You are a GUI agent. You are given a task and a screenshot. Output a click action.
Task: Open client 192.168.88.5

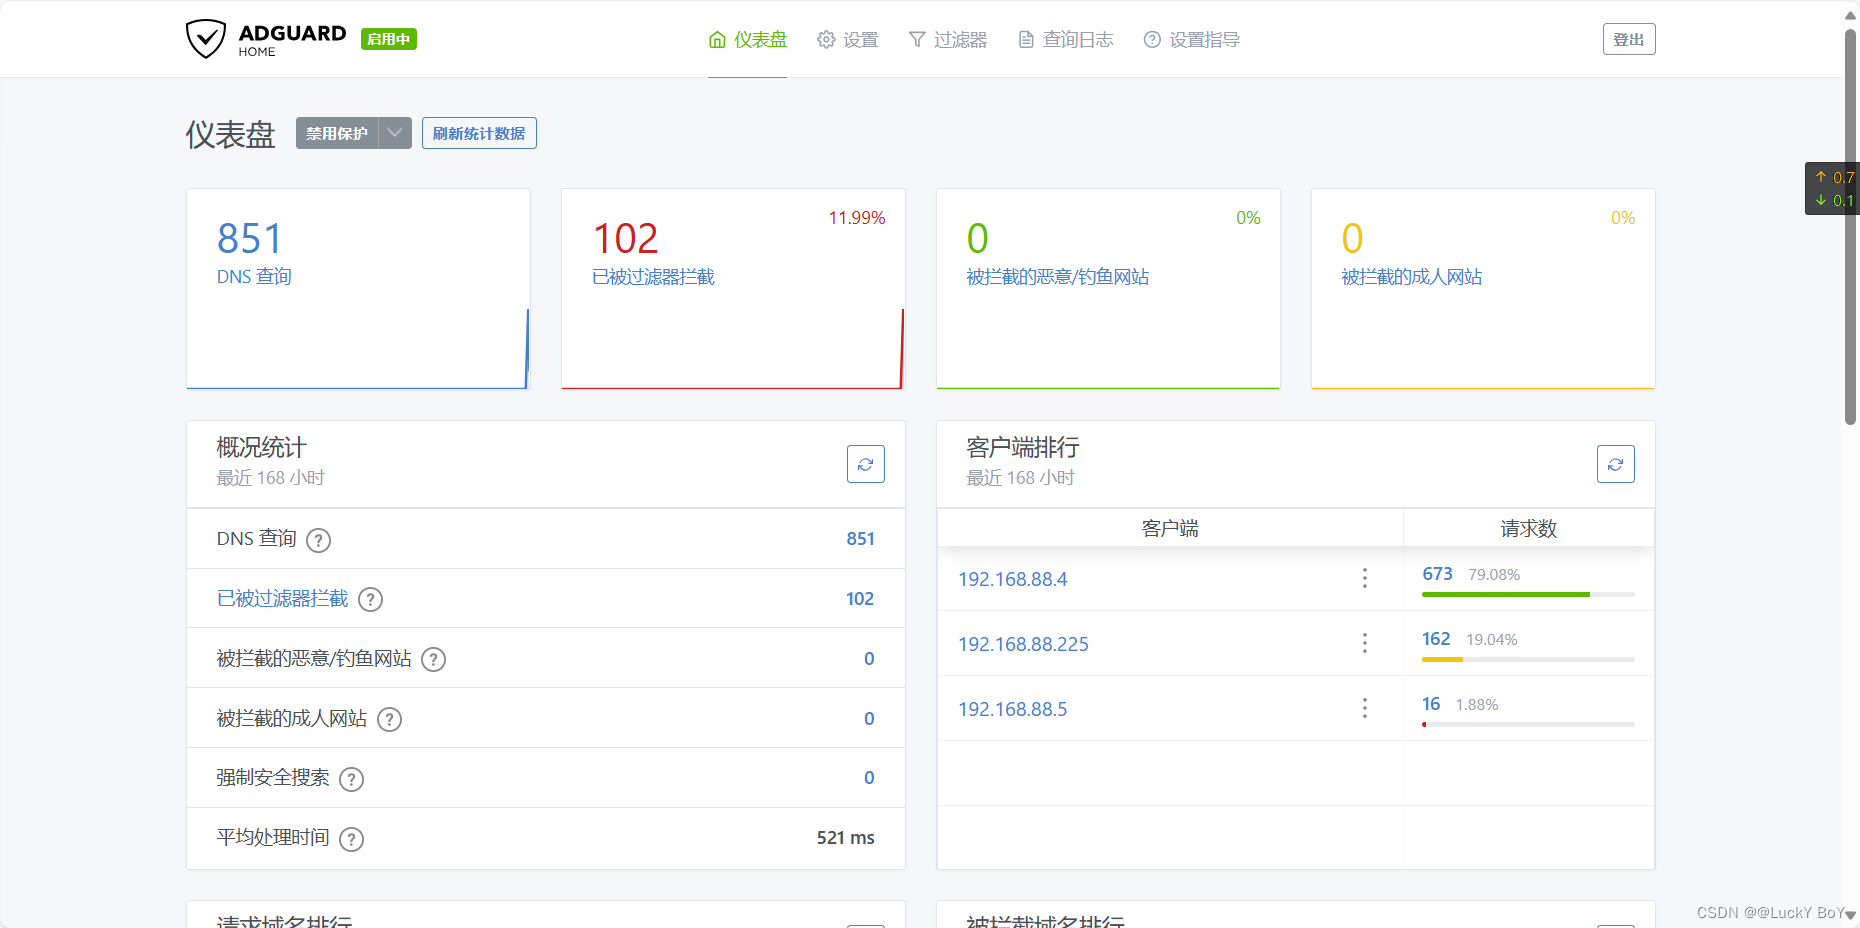[1012, 709]
